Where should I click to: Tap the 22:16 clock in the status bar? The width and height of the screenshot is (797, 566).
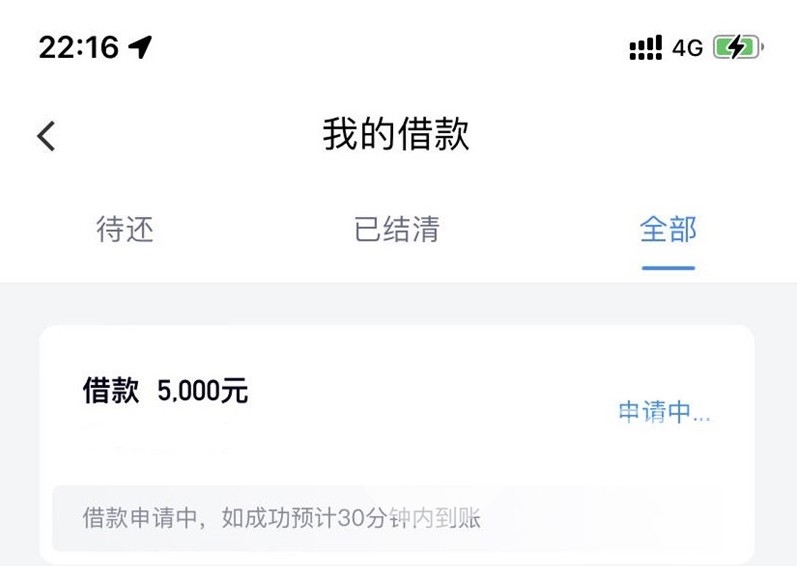coord(79,47)
